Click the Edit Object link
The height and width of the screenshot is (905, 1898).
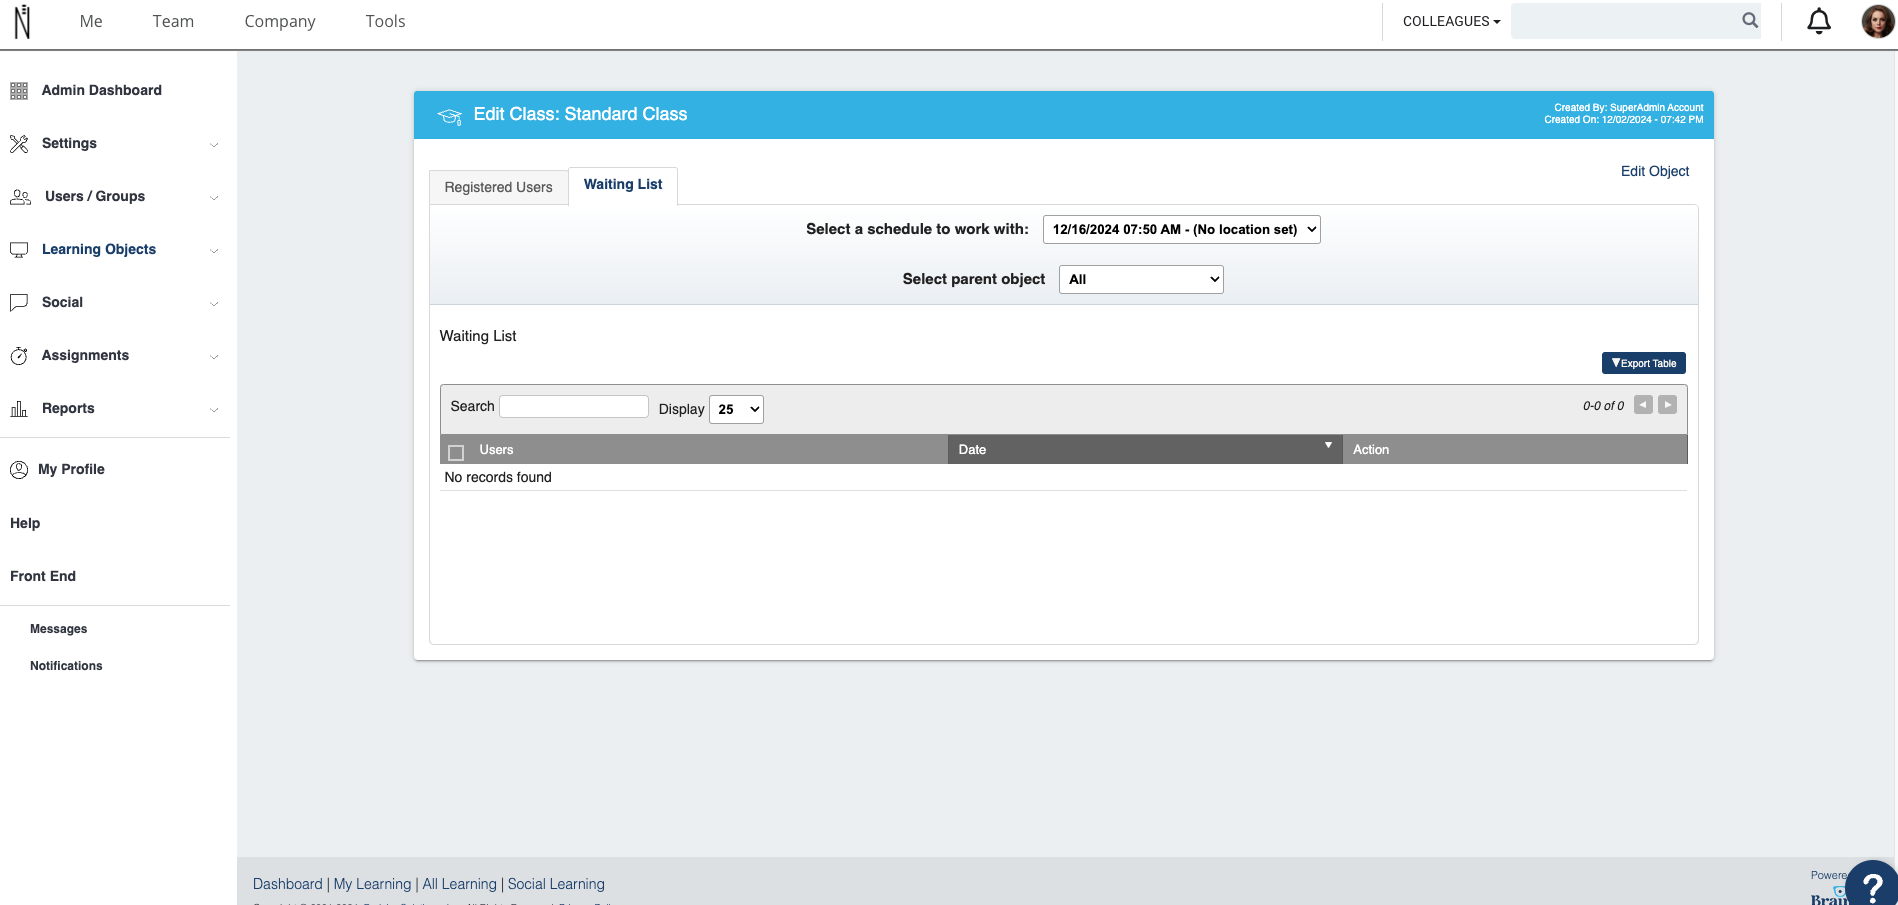(x=1654, y=171)
